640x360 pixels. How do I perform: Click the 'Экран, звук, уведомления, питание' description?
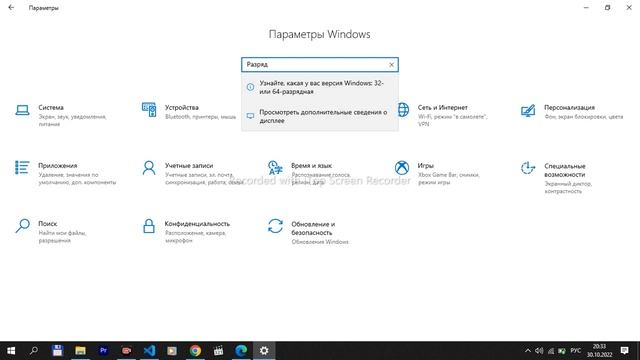click(x=72, y=120)
